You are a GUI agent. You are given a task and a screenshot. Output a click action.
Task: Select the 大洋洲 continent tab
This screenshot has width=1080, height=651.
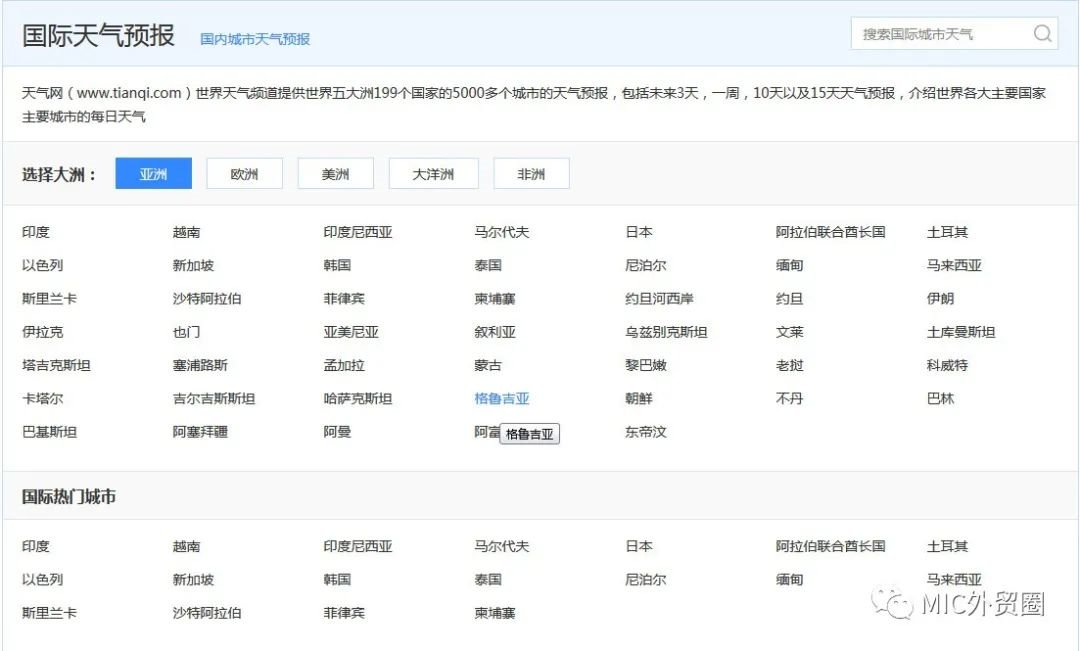[433, 172]
